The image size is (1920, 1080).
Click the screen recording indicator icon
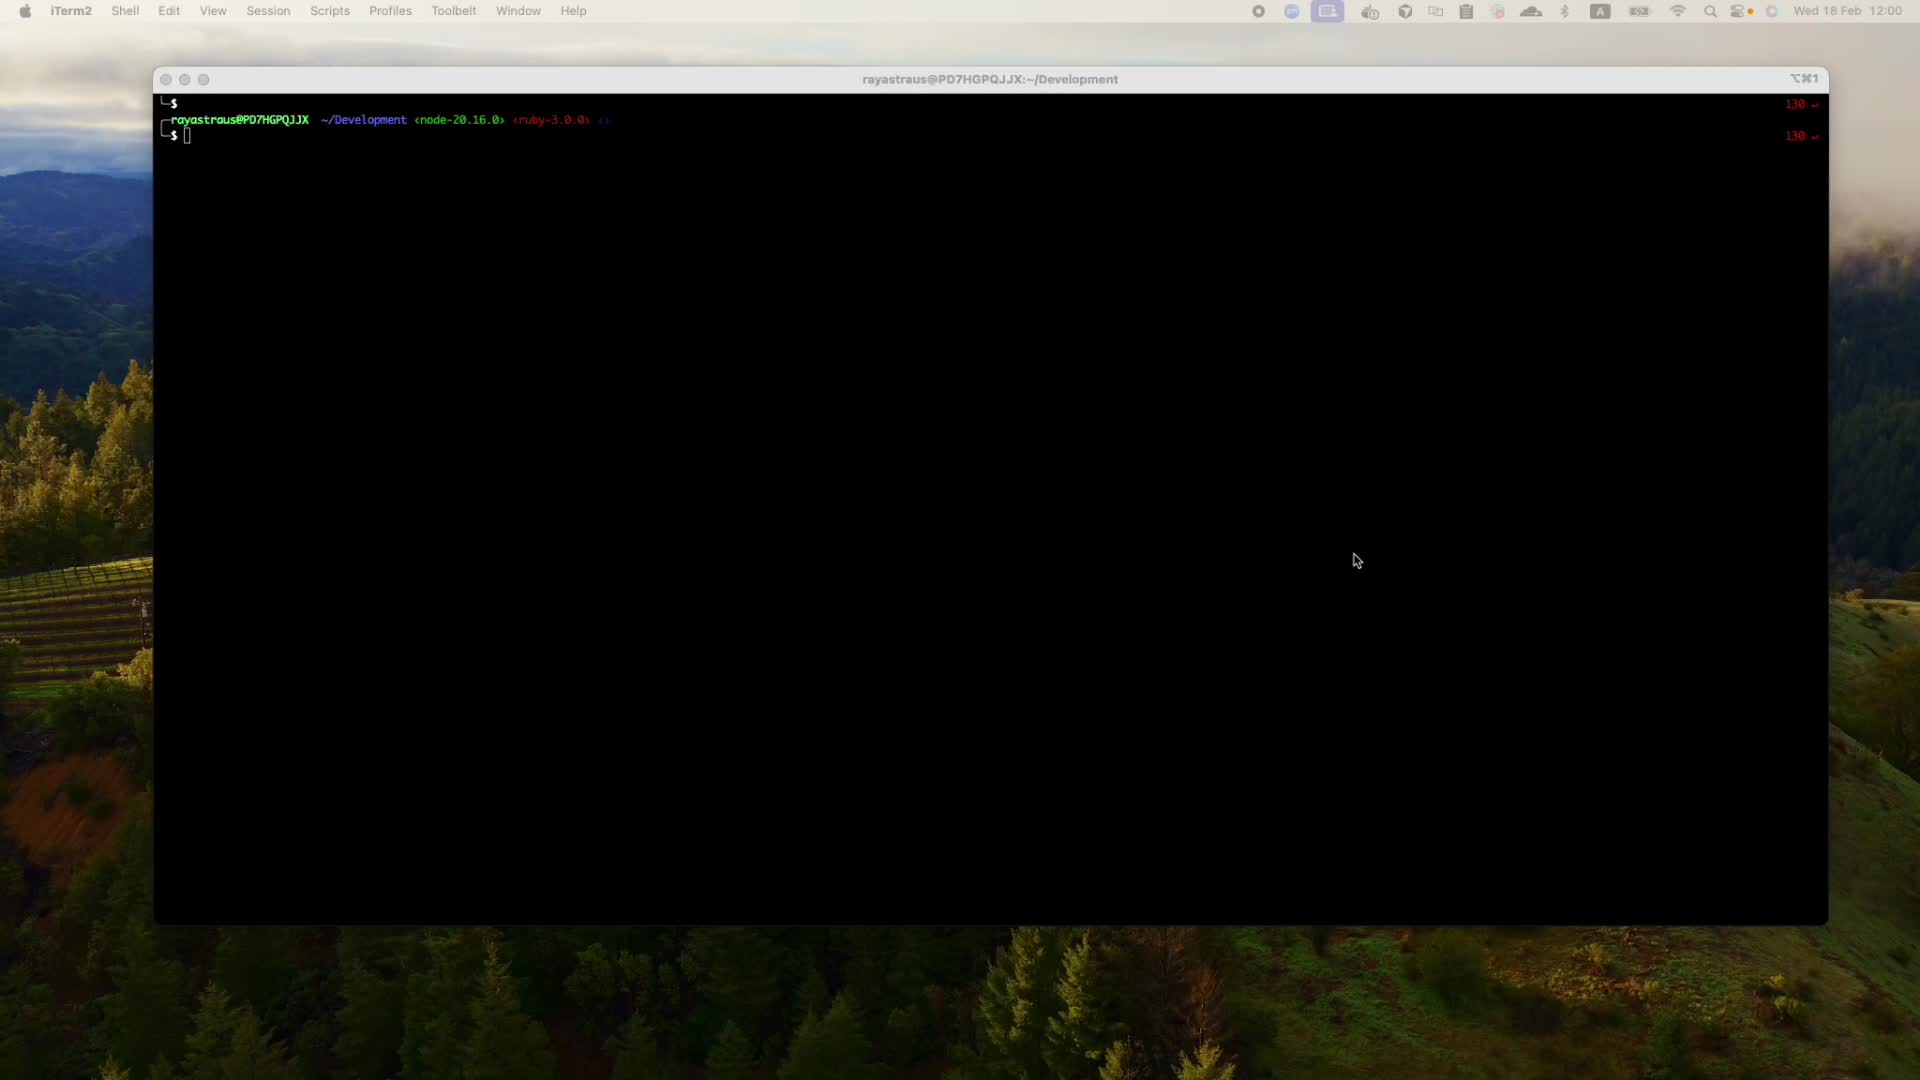1328,11
